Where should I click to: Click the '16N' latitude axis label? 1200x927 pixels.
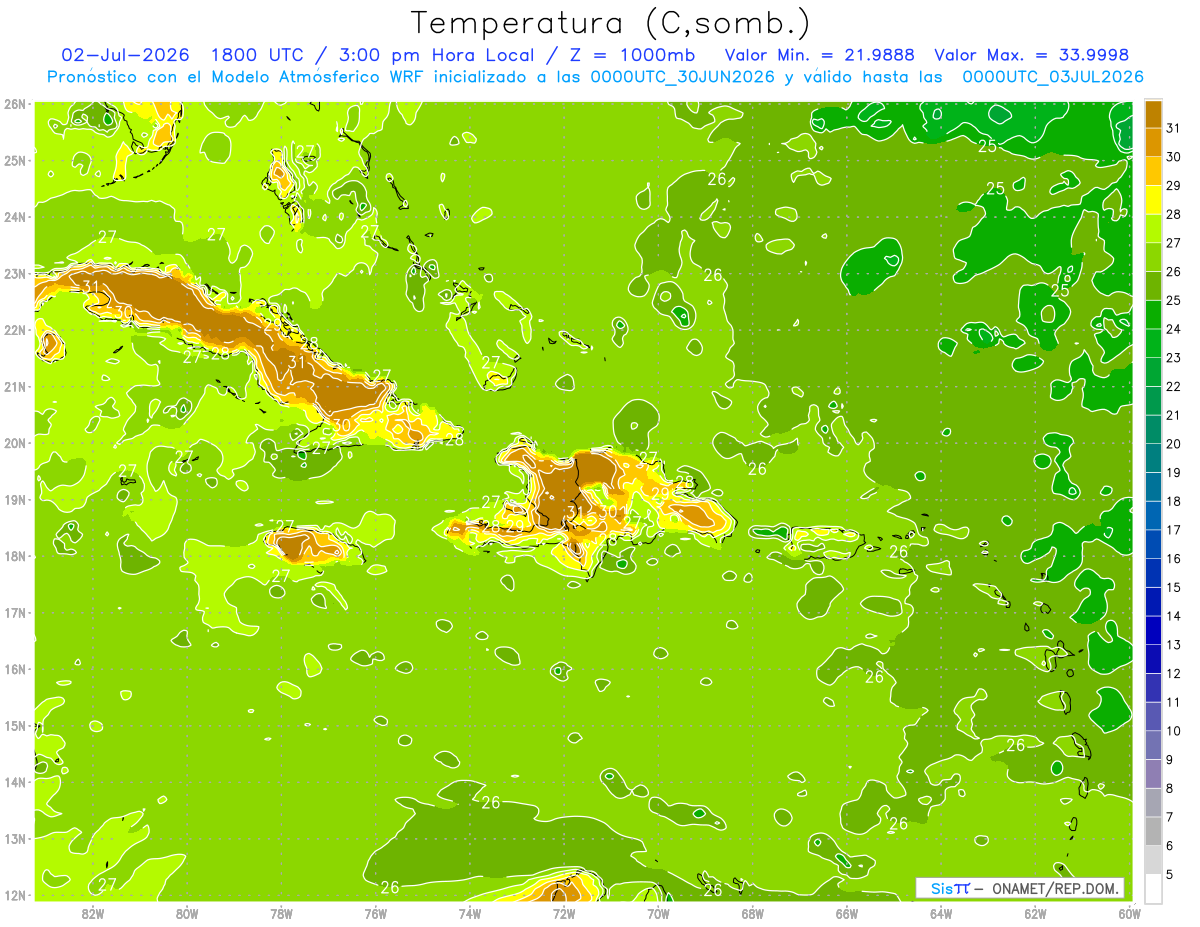click(x=15, y=669)
